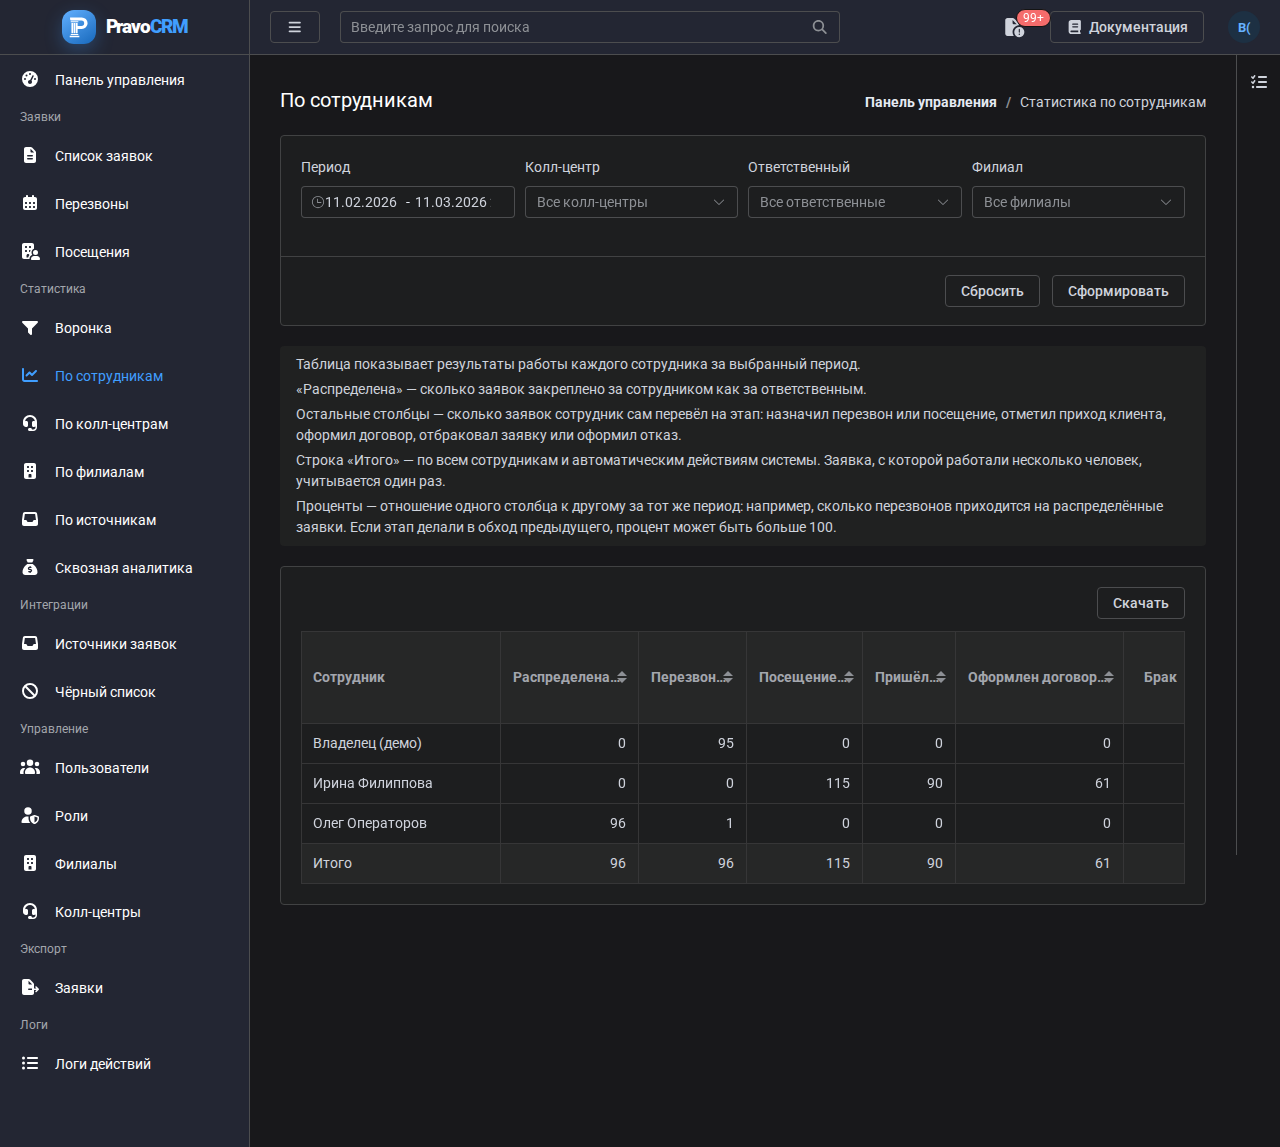The width and height of the screenshot is (1280, 1147).
Task: Follow Панель управления breadcrumb link
Action: tap(931, 102)
